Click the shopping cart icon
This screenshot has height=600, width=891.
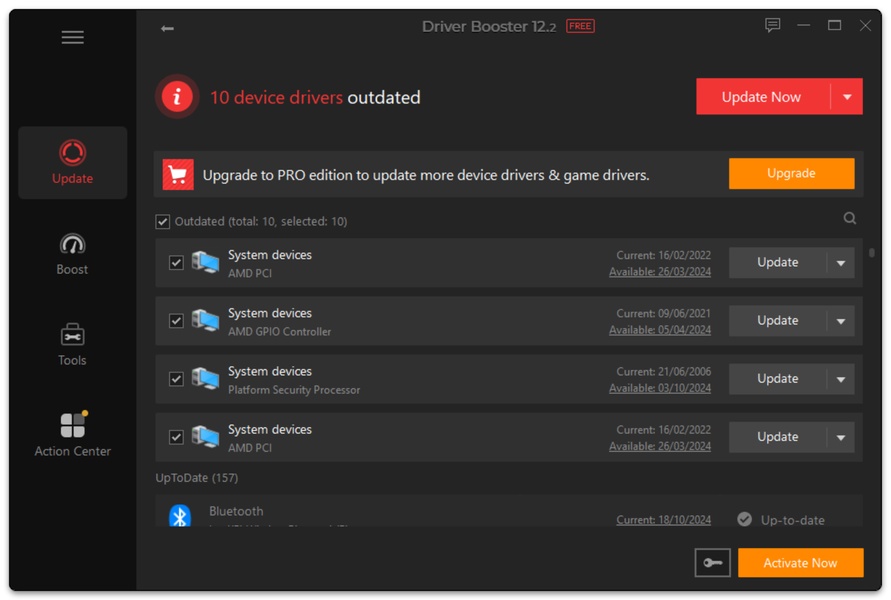178,175
